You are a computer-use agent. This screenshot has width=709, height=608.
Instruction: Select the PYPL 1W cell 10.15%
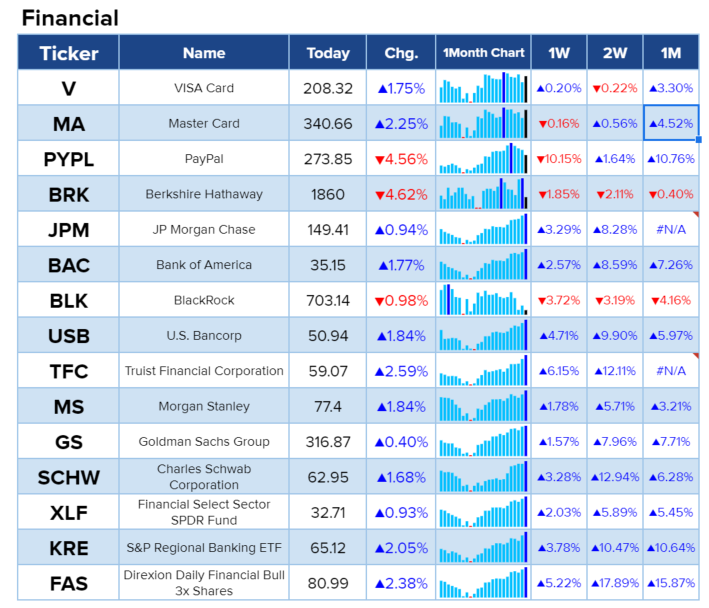pos(559,159)
